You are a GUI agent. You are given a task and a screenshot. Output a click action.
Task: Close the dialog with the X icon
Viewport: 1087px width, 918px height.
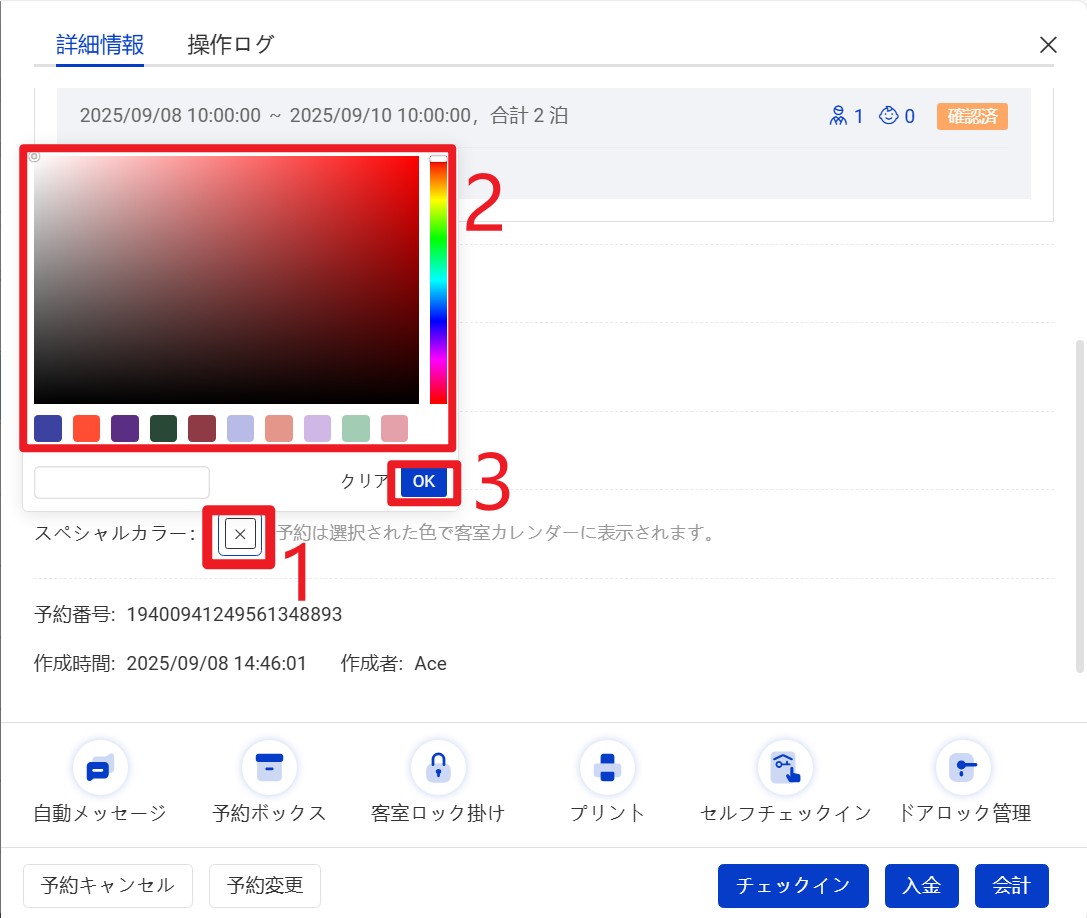pyautogui.click(x=1048, y=45)
